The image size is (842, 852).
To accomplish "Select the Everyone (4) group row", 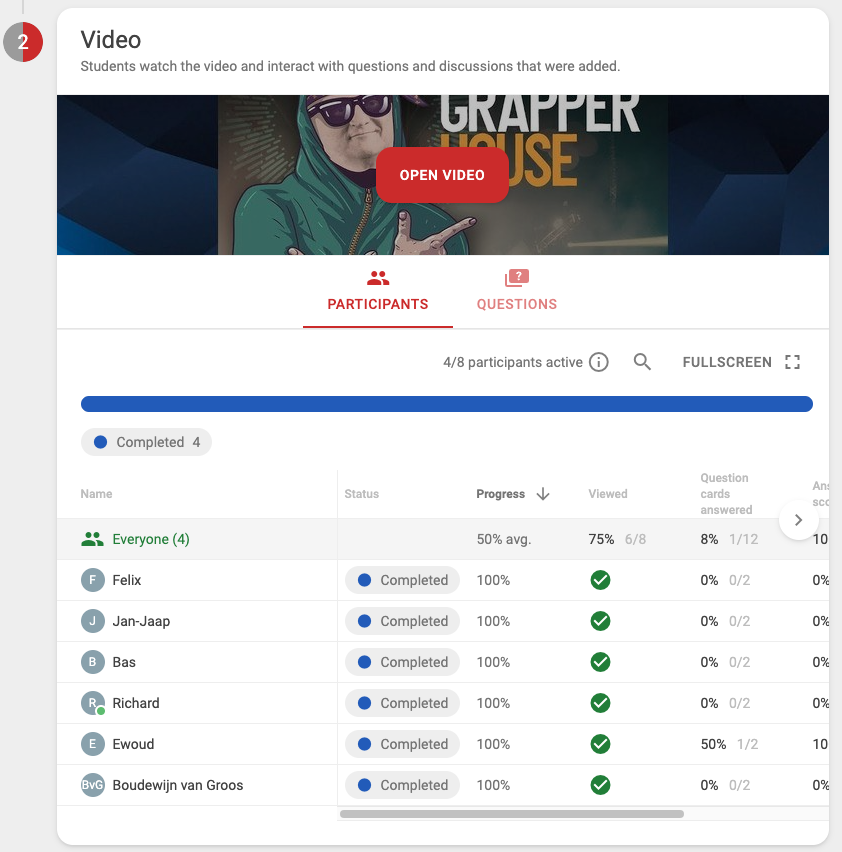I will [443, 539].
